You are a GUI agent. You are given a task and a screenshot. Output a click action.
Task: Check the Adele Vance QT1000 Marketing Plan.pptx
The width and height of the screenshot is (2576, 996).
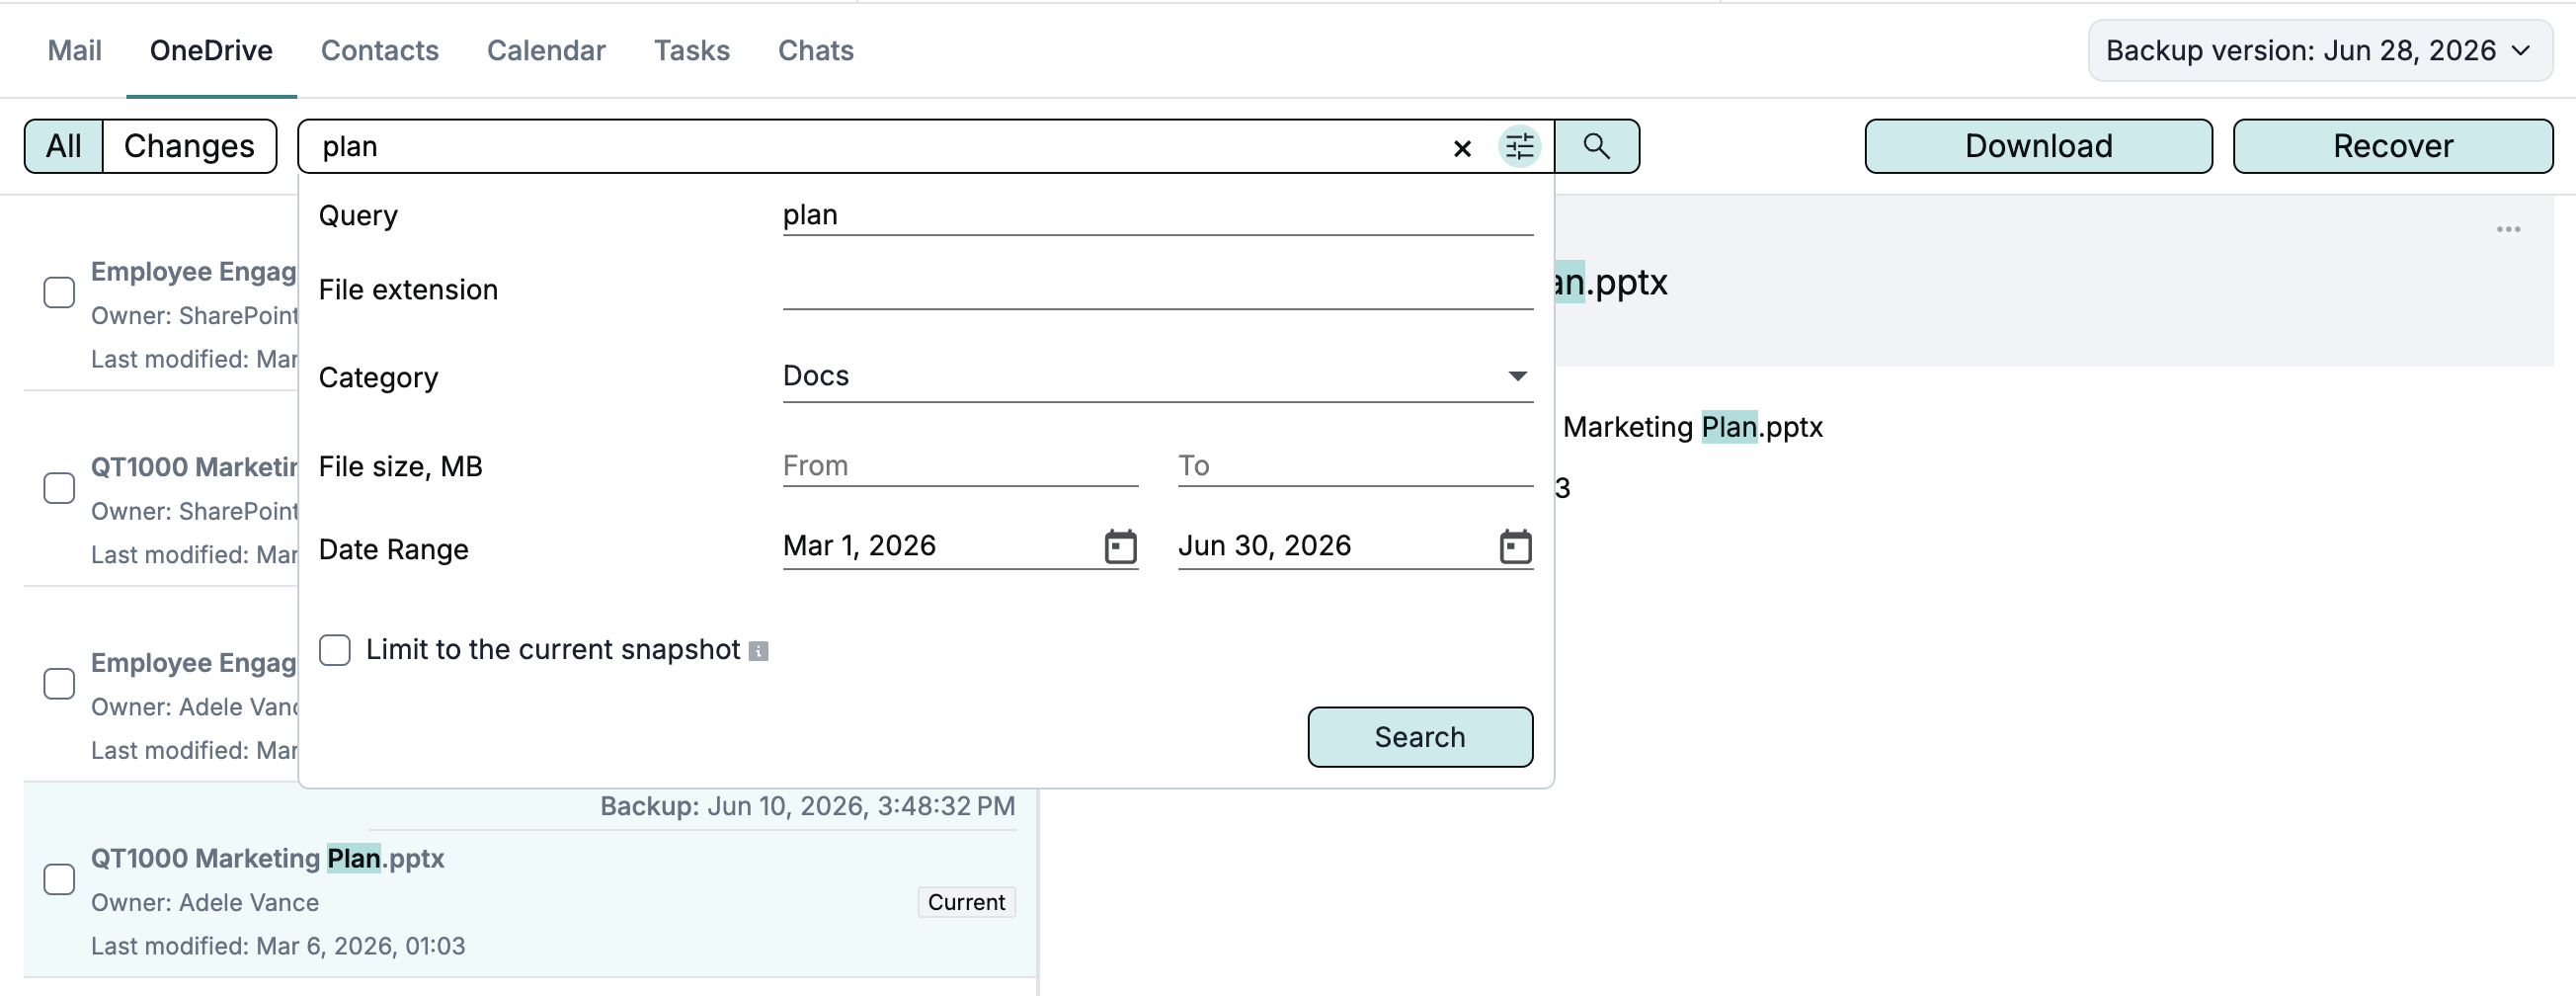59,880
